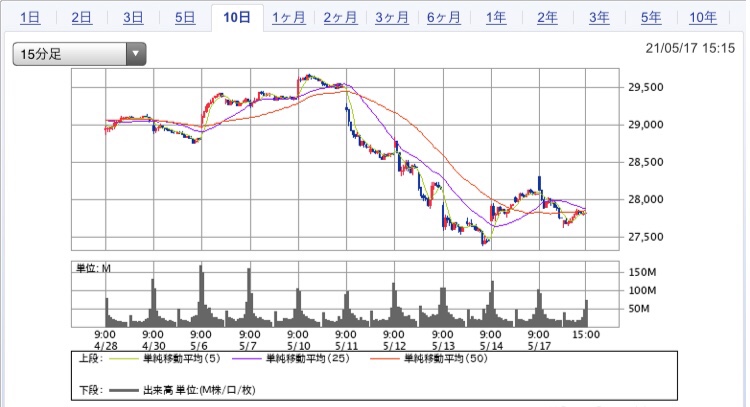Open the 15分足 interval dropdown

click(79, 54)
